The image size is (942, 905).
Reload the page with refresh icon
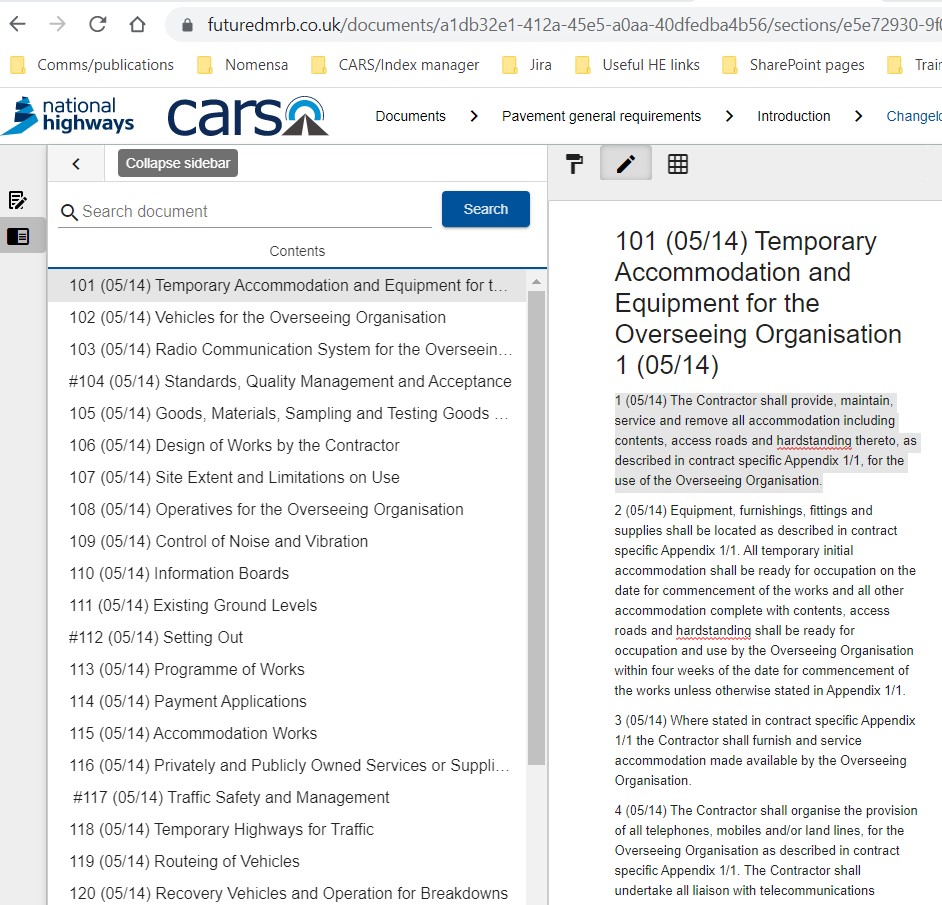(97, 24)
